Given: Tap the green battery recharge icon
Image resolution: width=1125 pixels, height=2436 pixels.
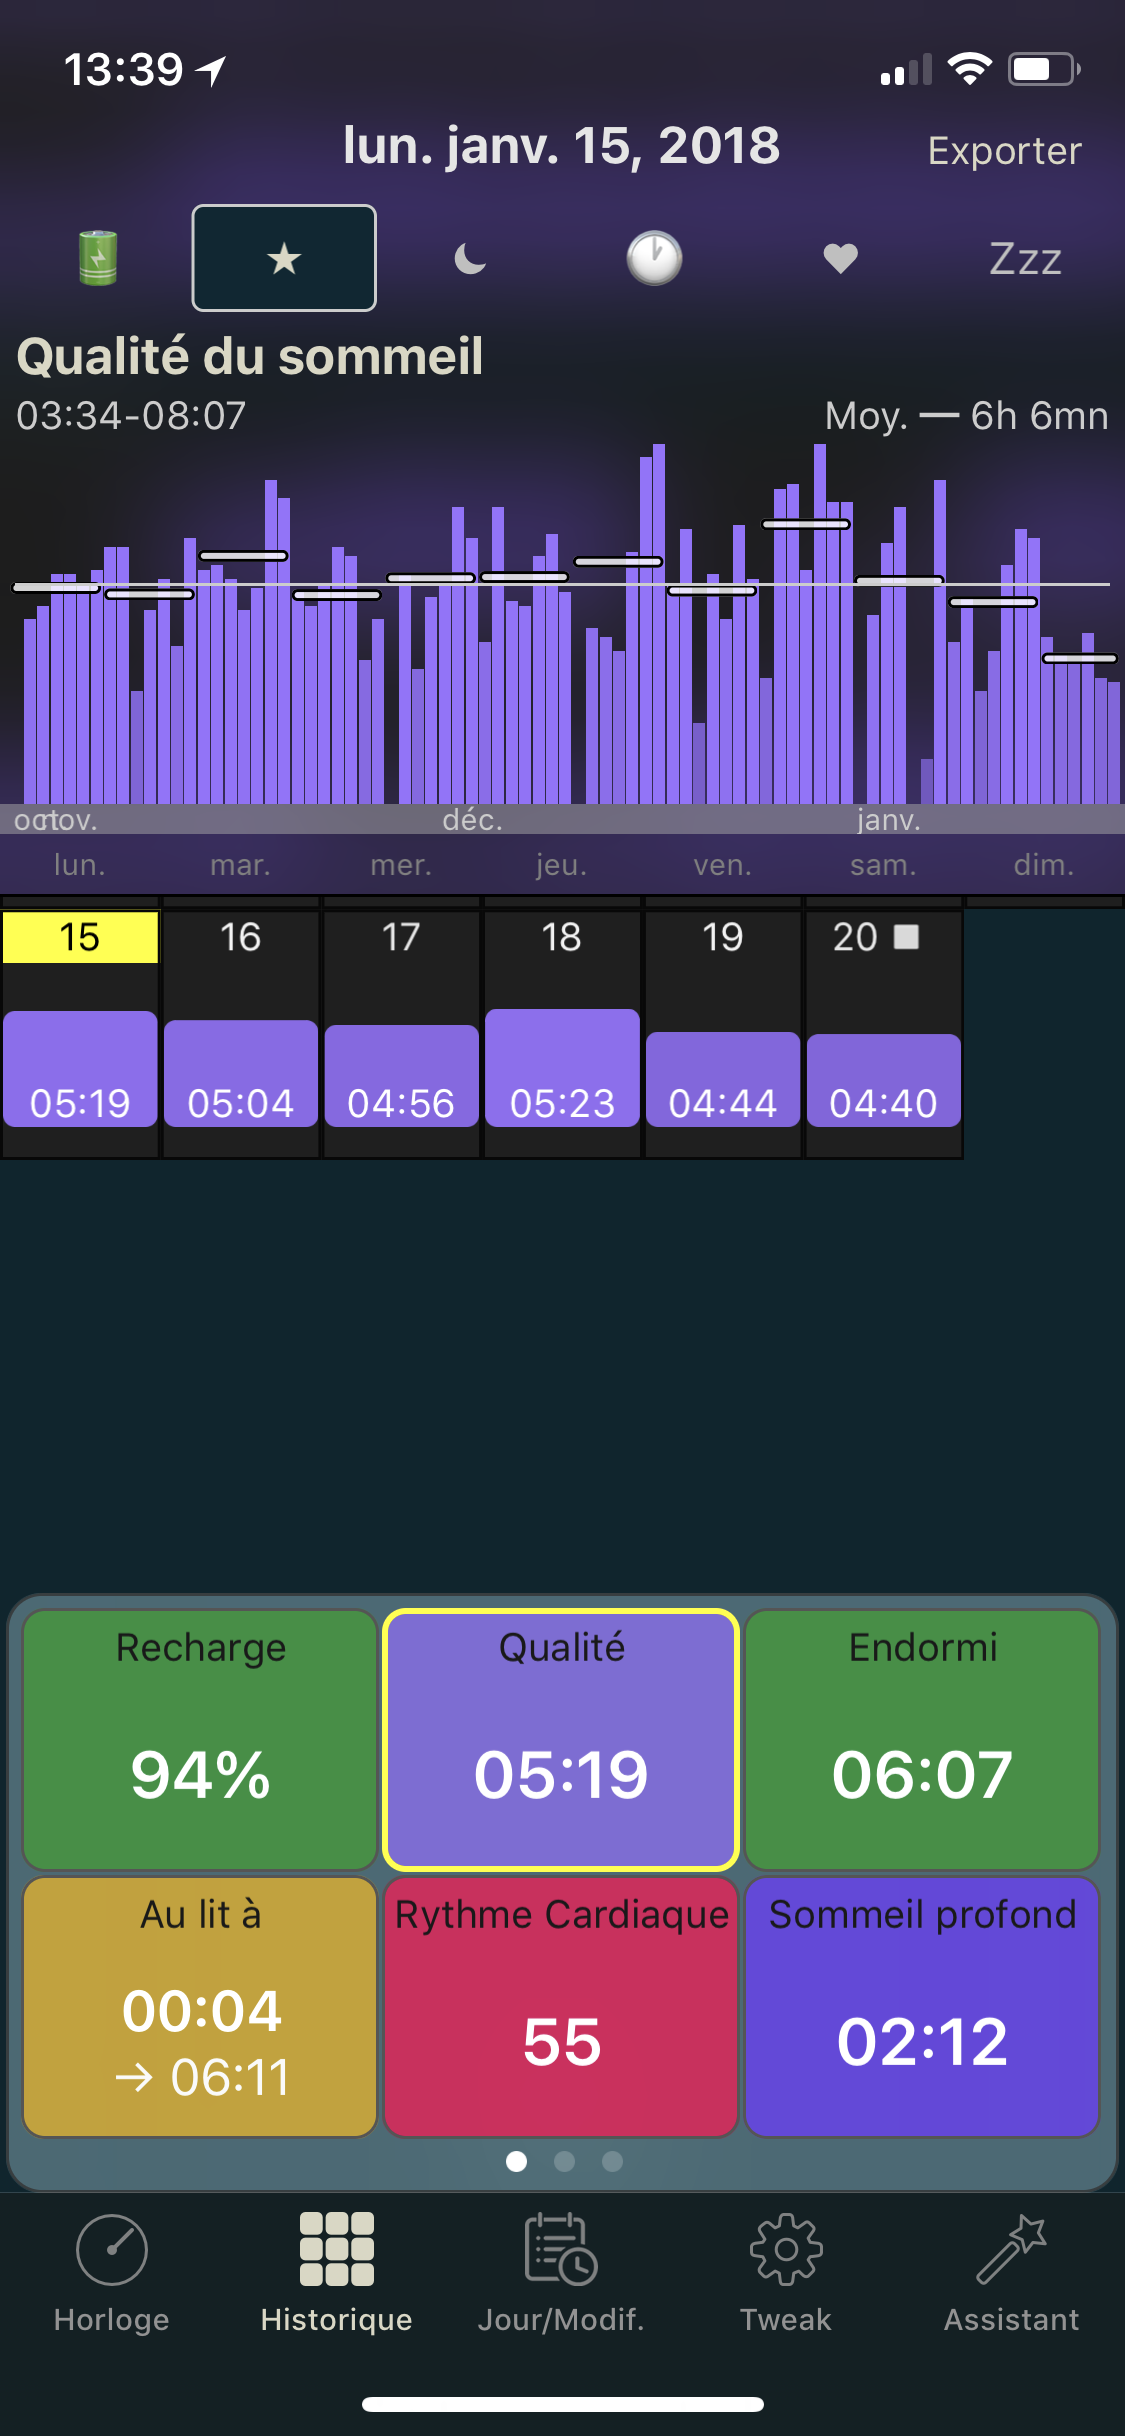Looking at the screenshot, I should coord(98,258).
